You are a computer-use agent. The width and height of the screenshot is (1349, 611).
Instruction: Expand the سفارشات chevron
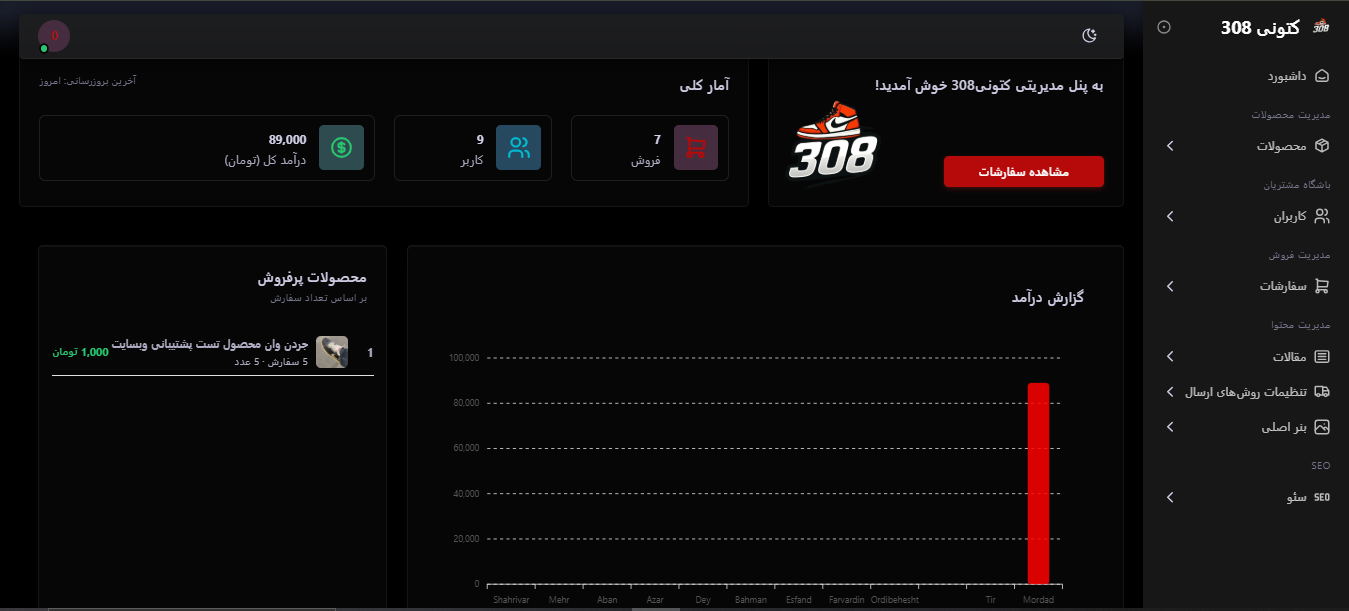tap(1170, 286)
